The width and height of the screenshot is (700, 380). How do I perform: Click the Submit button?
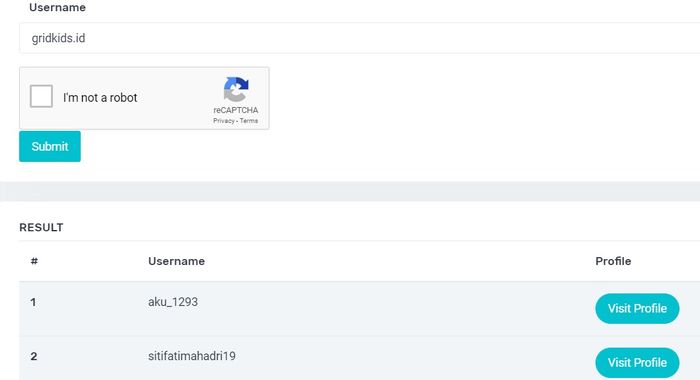click(x=50, y=146)
